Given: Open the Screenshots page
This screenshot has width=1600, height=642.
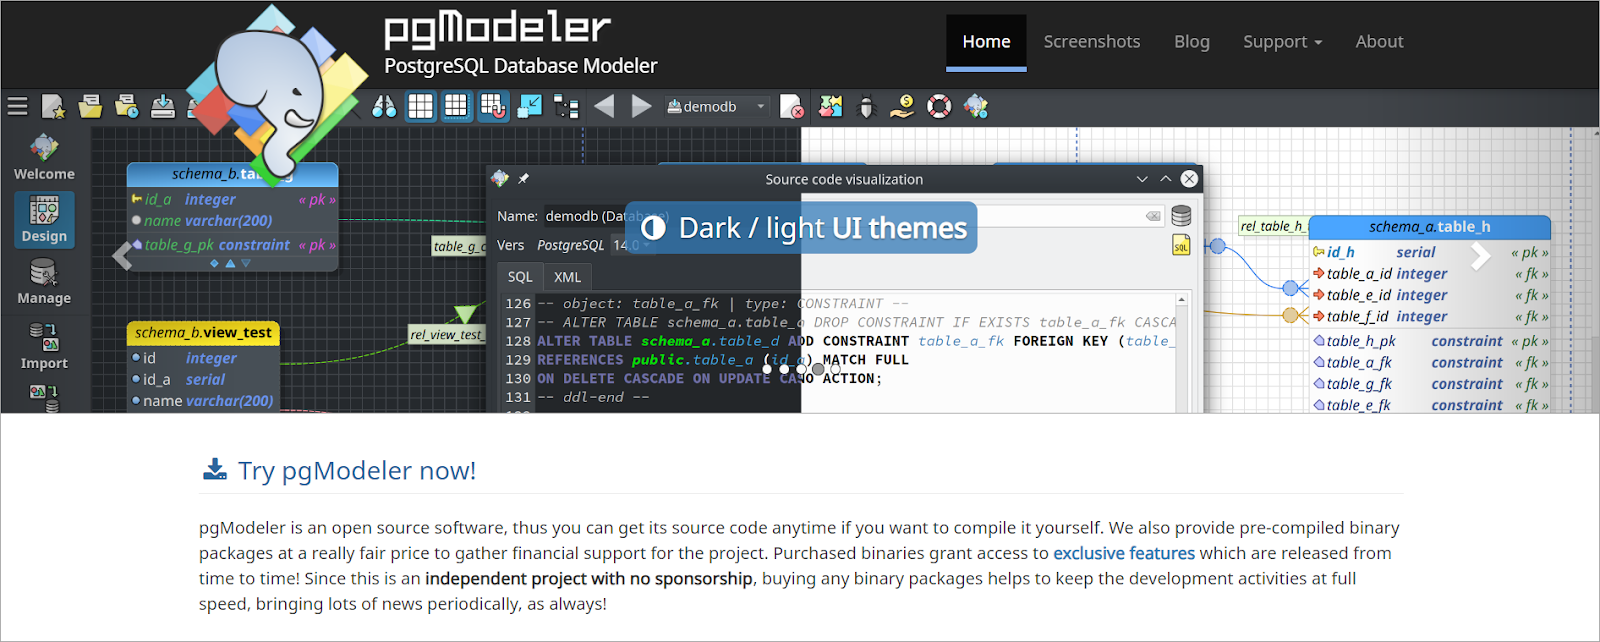Looking at the screenshot, I should (x=1092, y=42).
